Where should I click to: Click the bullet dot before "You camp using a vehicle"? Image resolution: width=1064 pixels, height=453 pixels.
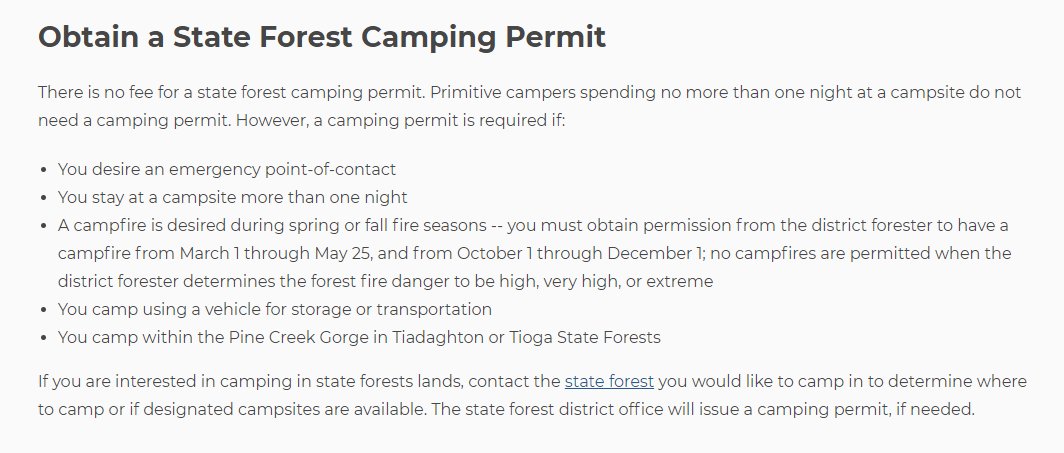[44, 310]
